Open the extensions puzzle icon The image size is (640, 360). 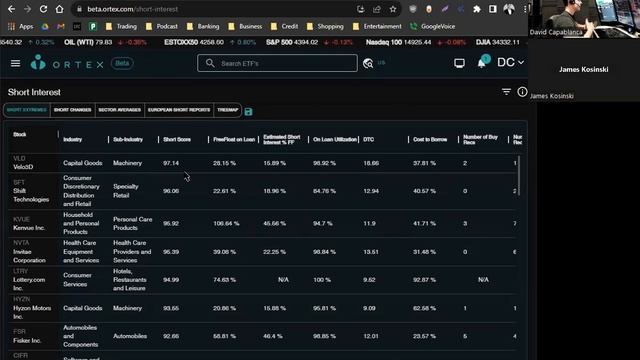(477, 9)
